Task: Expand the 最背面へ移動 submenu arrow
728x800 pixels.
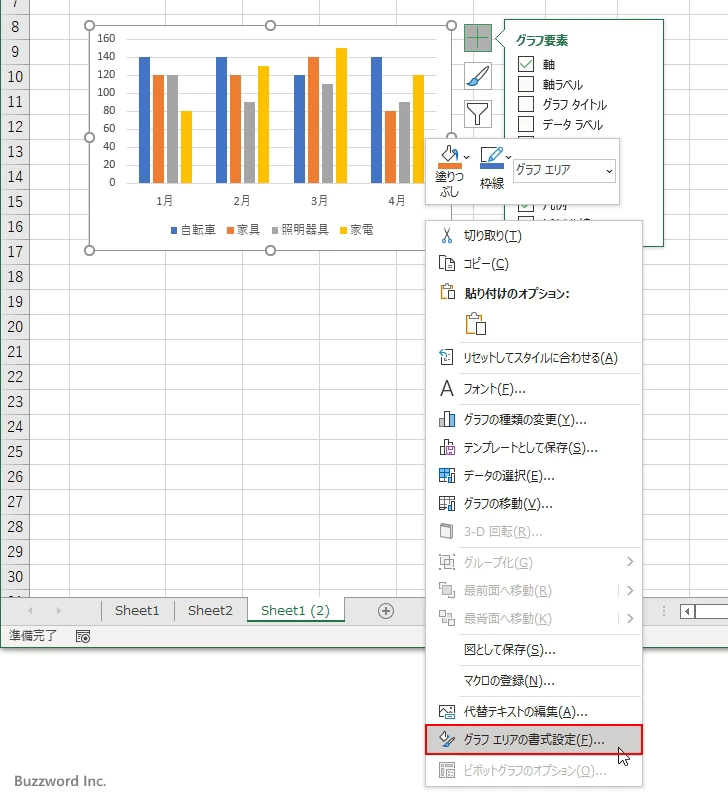Action: [x=630, y=618]
